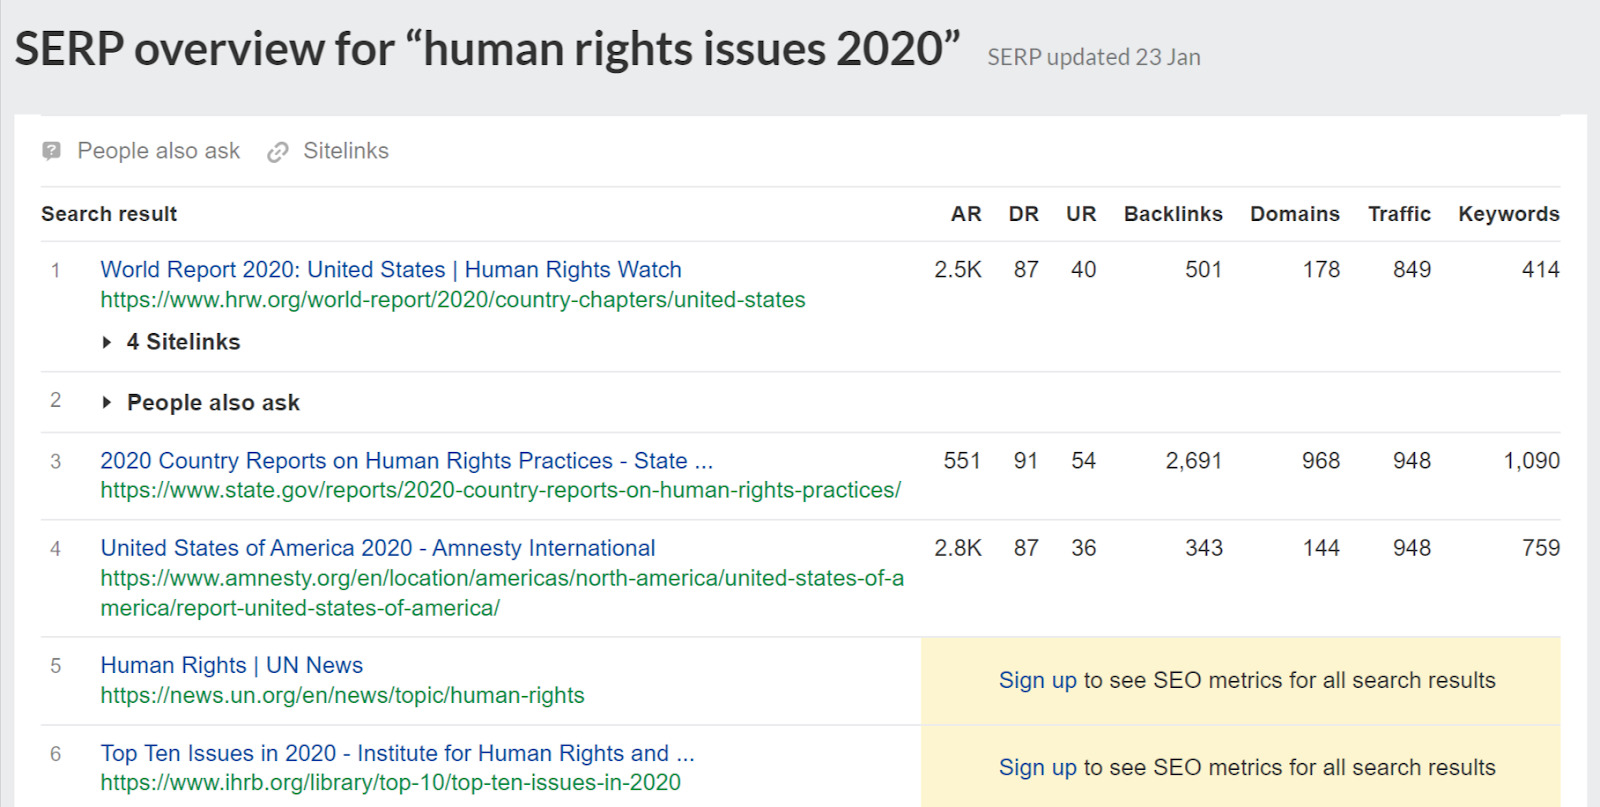Click the SERP overview page heading
The image size is (1600, 807).
tap(487, 49)
